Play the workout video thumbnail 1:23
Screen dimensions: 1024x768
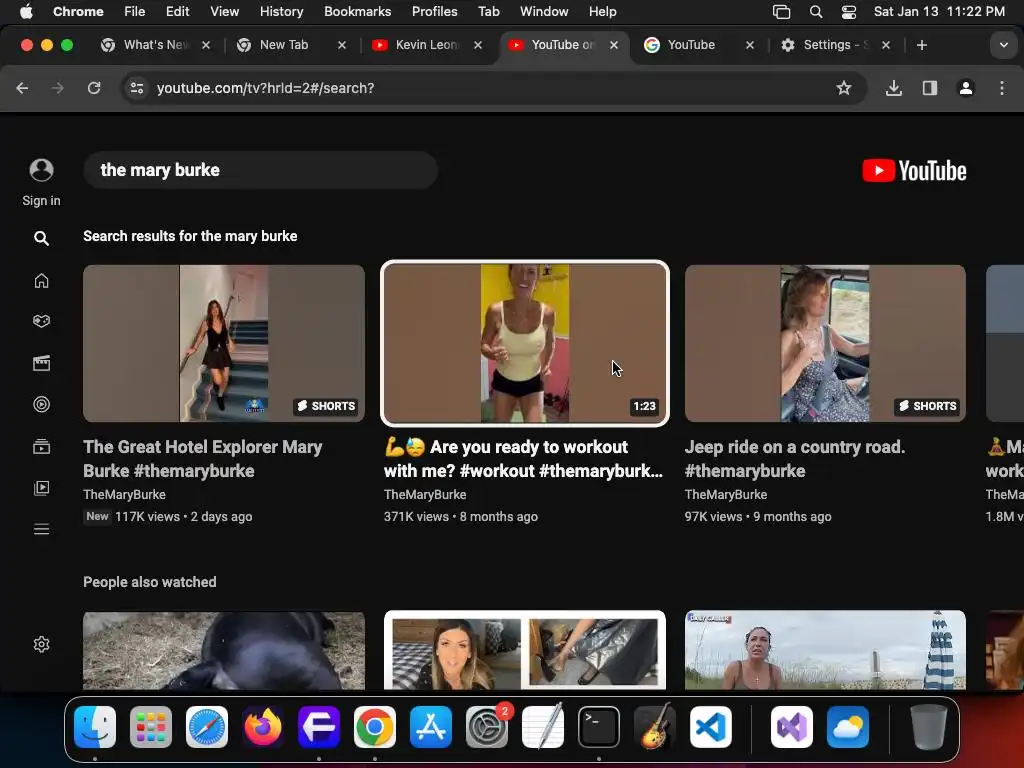point(525,344)
